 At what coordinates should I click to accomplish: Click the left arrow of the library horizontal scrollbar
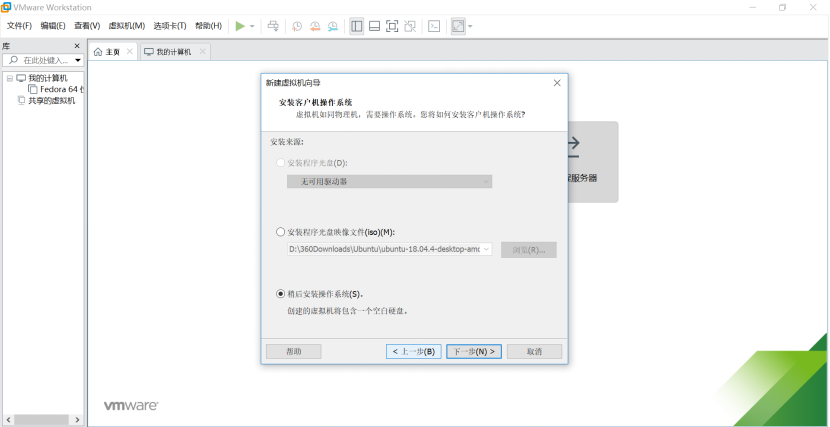pyautogui.click(x=7, y=420)
